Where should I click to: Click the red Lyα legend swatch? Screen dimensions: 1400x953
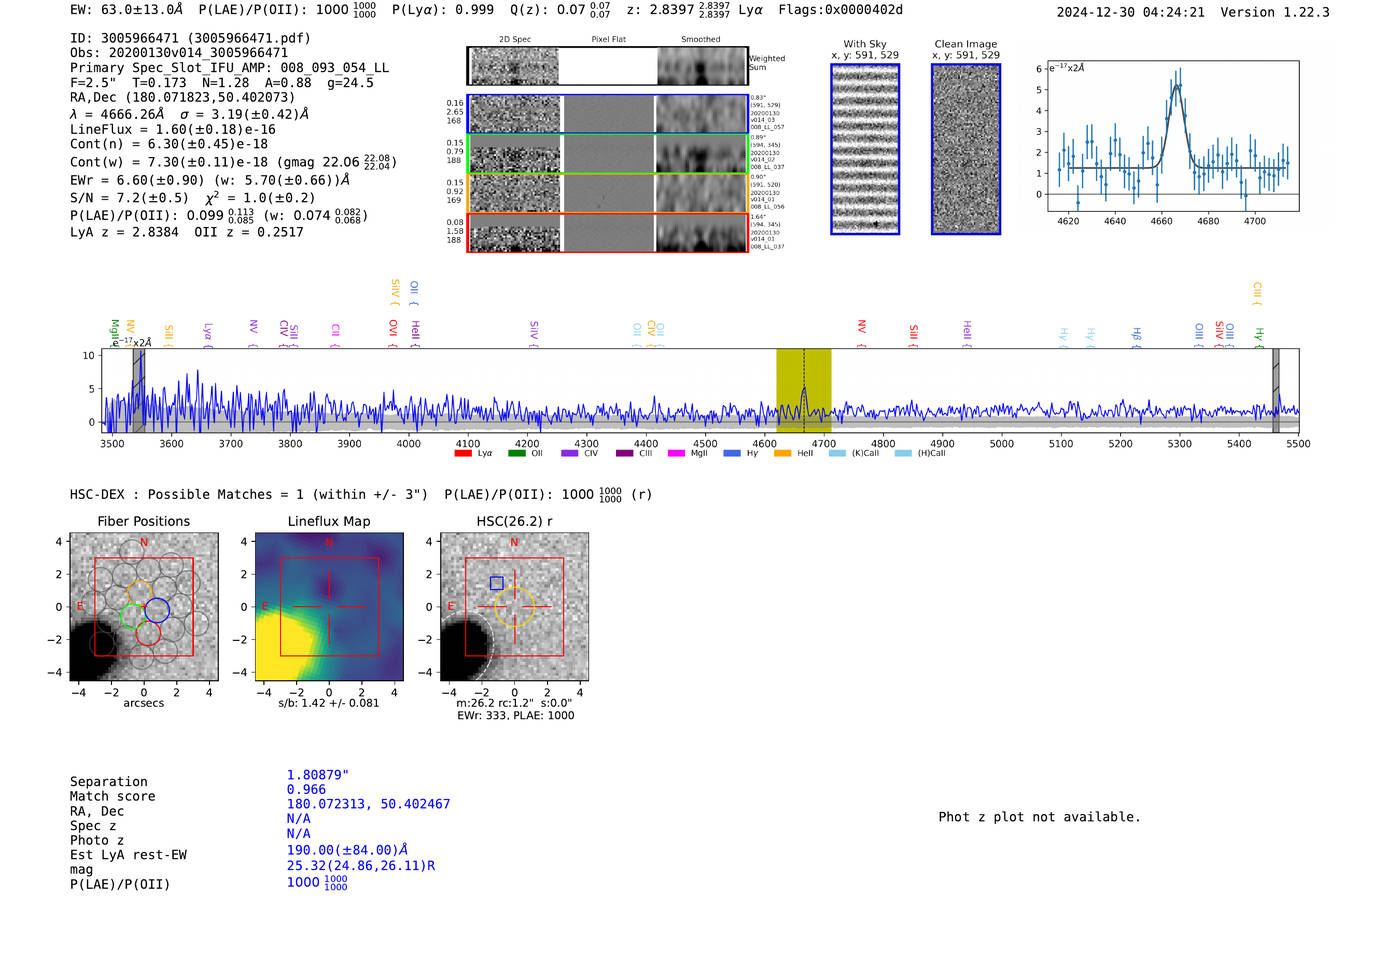463,454
